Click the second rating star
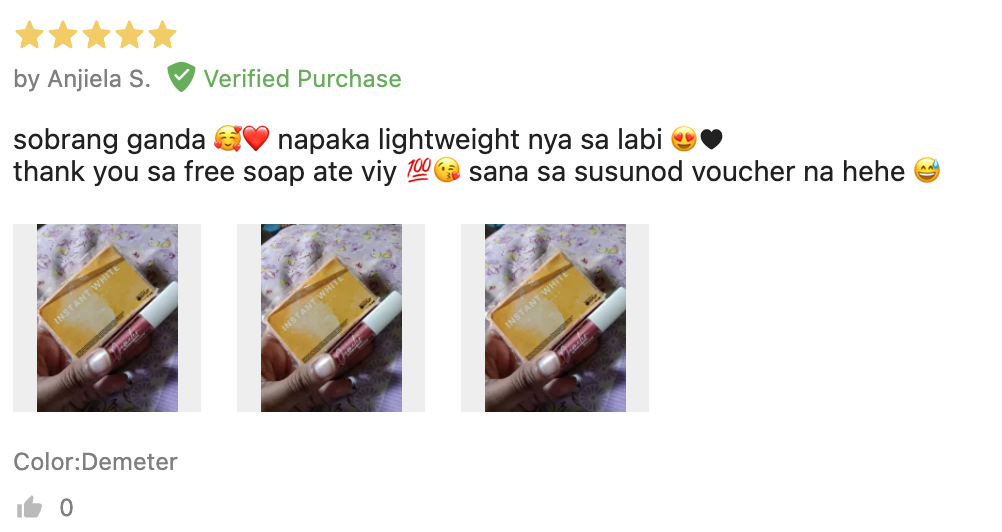1002x532 pixels. coord(63,34)
